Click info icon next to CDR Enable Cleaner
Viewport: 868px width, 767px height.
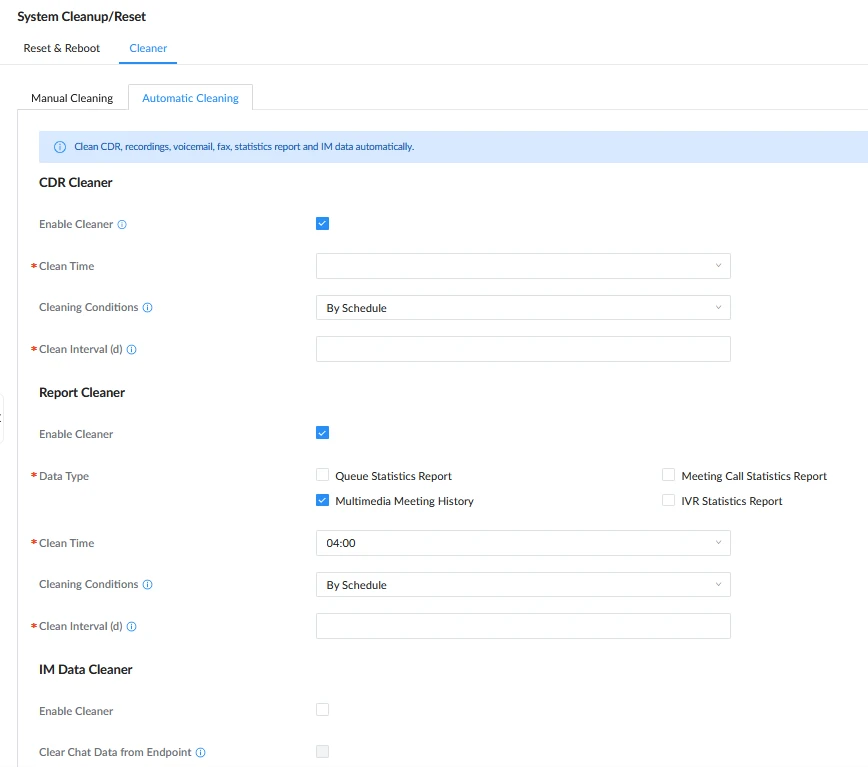122,224
